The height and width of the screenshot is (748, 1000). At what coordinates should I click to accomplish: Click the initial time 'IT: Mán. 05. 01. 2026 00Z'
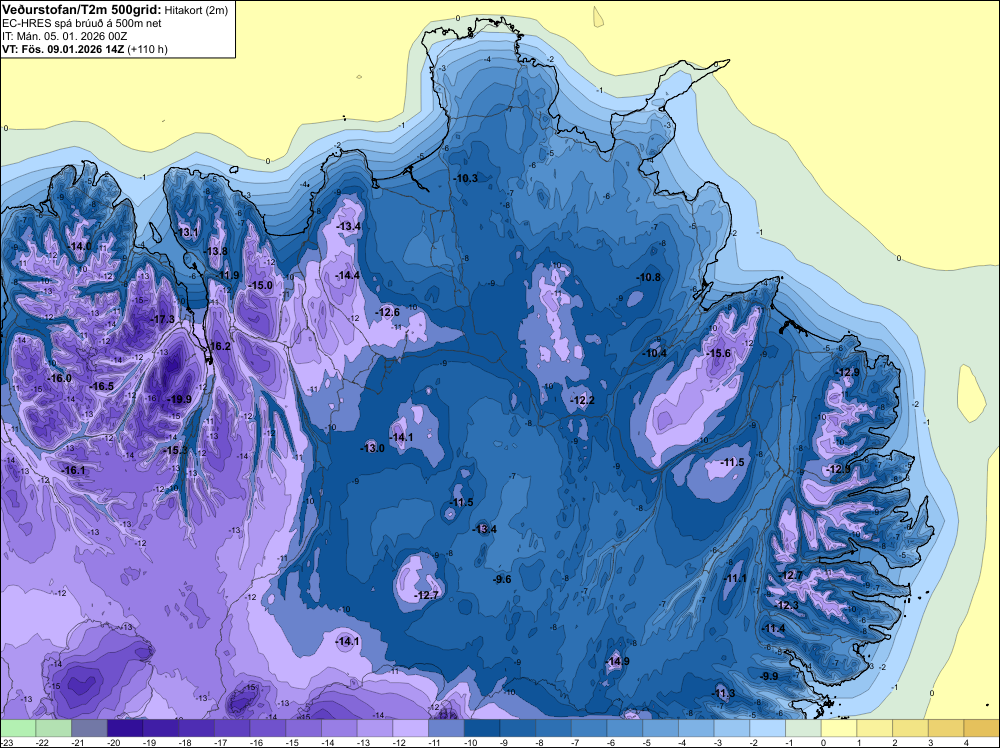[x=64, y=36]
